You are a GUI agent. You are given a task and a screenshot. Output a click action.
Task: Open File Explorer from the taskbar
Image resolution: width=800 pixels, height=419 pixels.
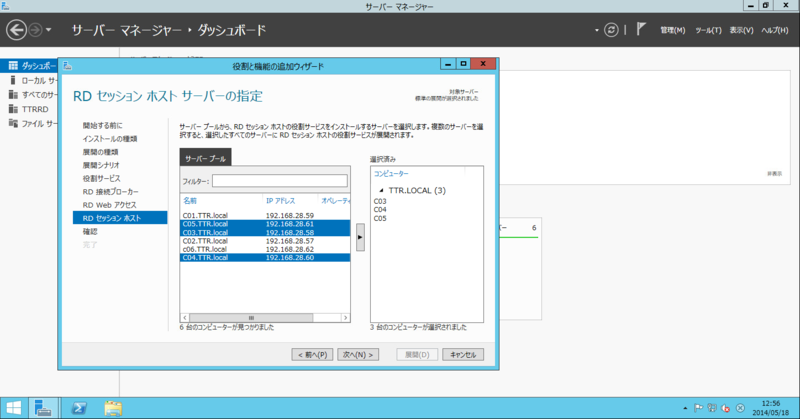113,408
